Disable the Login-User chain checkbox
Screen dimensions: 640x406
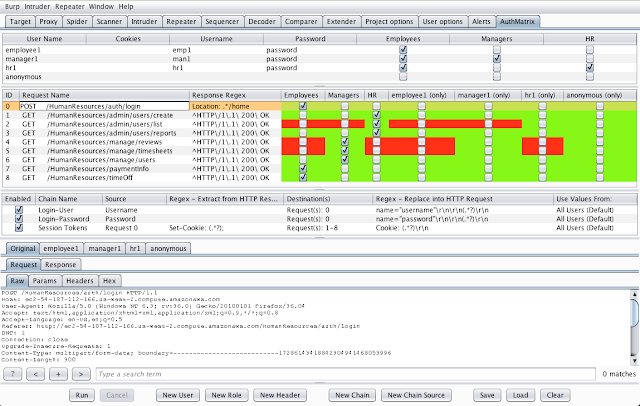point(19,210)
